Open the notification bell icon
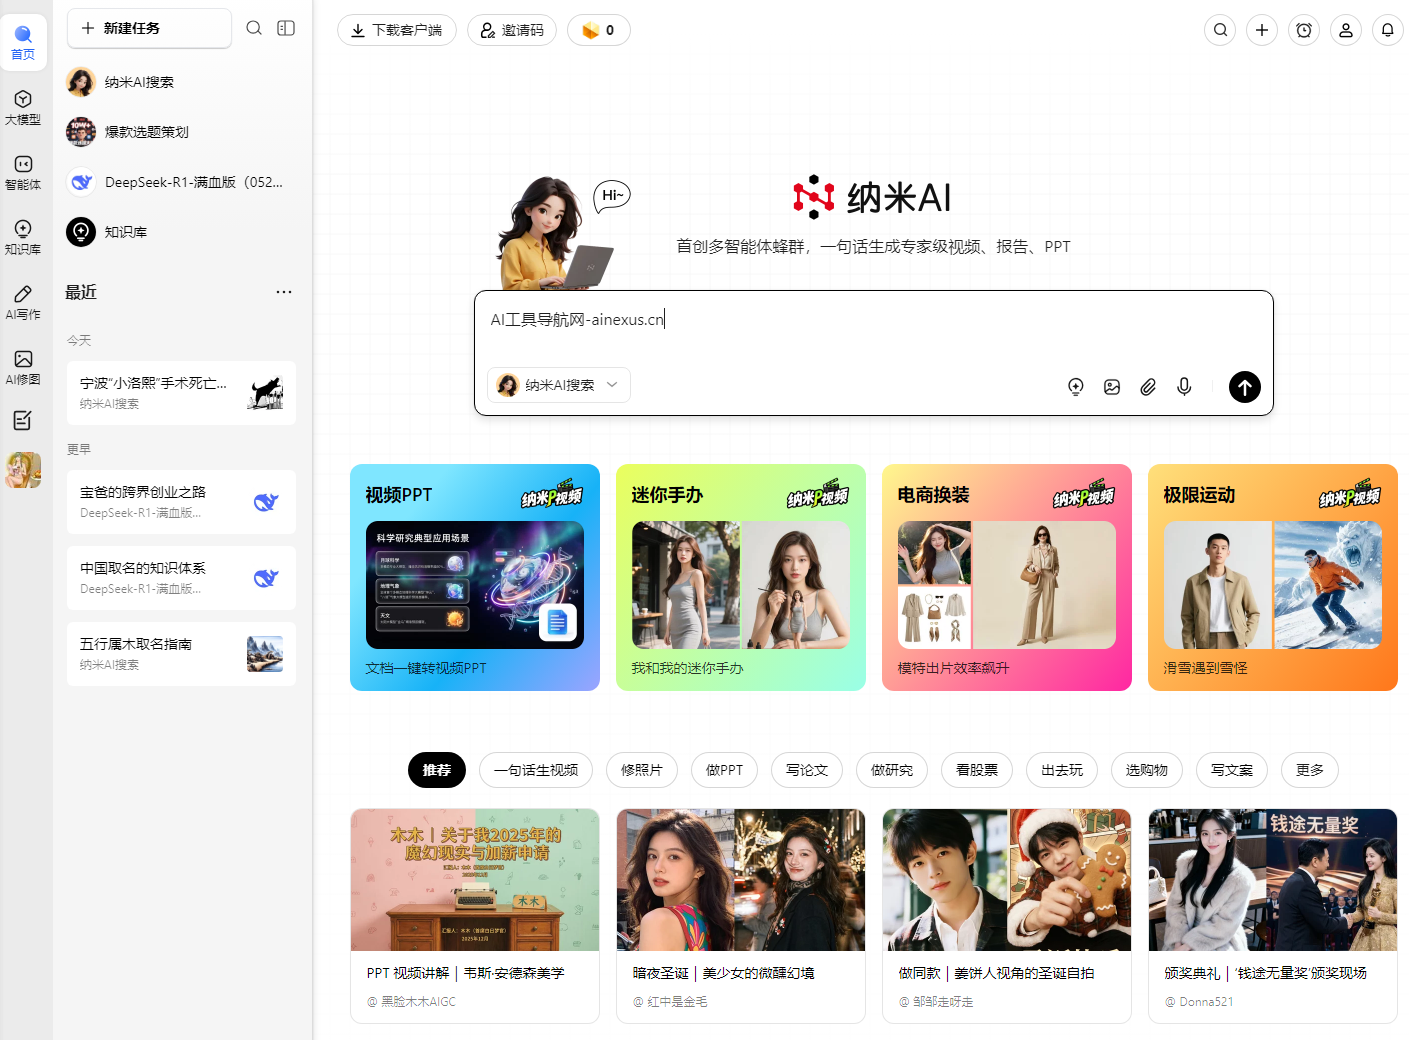Image resolution: width=1409 pixels, height=1040 pixels. (x=1387, y=30)
